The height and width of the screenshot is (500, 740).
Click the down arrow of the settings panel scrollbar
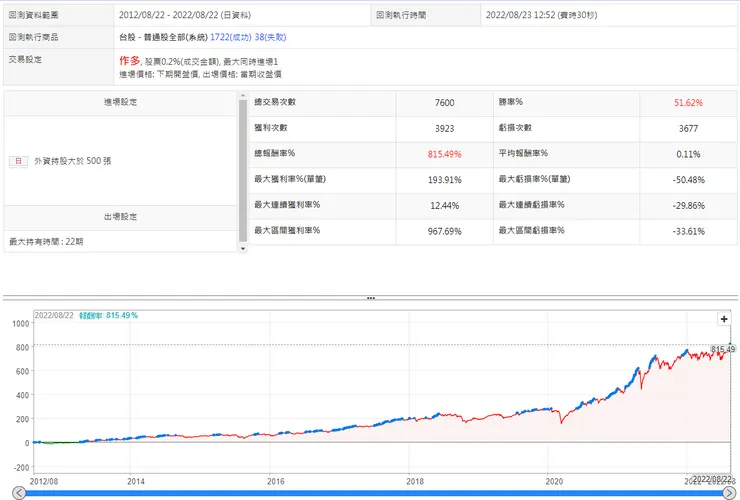pyautogui.click(x=243, y=248)
